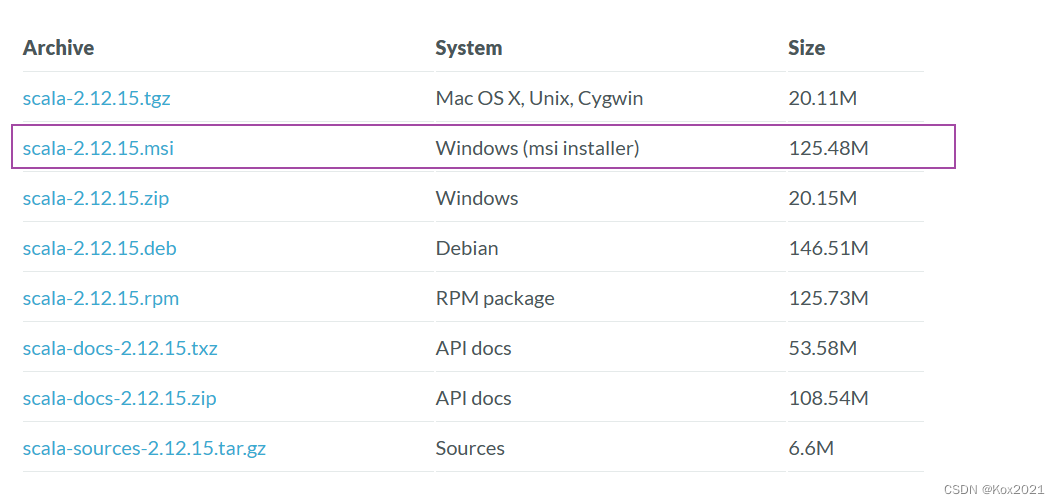Select the 125.73M size value
1060x504 pixels.
pyautogui.click(x=828, y=298)
